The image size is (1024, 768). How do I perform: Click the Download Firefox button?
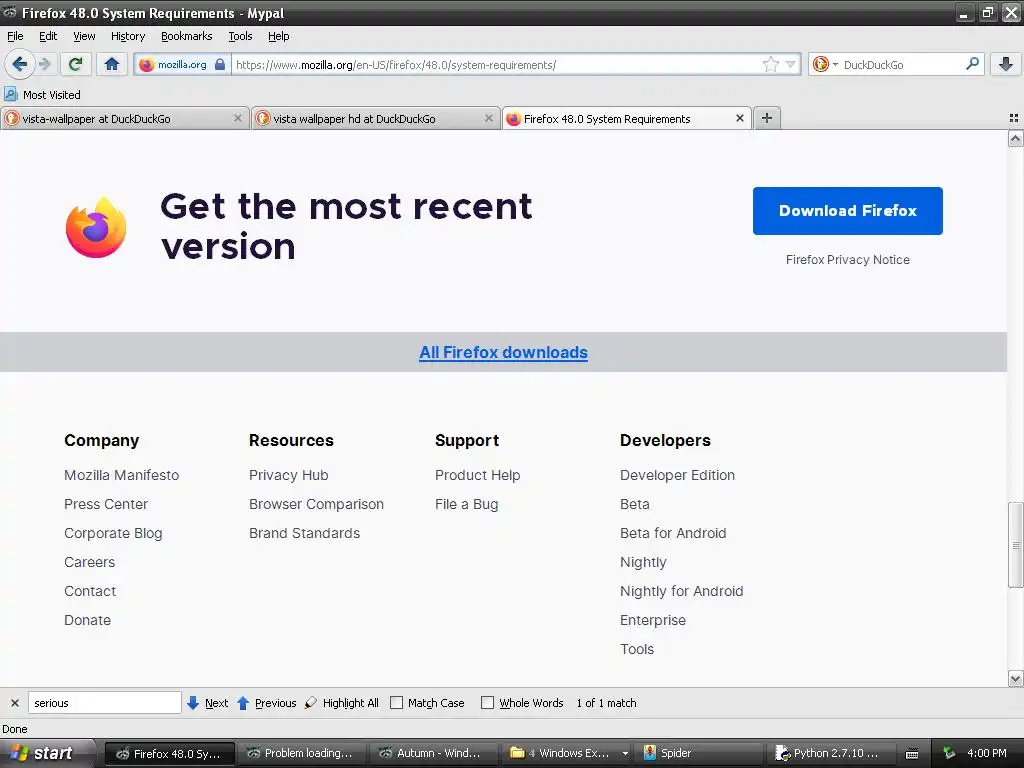pyautogui.click(x=848, y=211)
